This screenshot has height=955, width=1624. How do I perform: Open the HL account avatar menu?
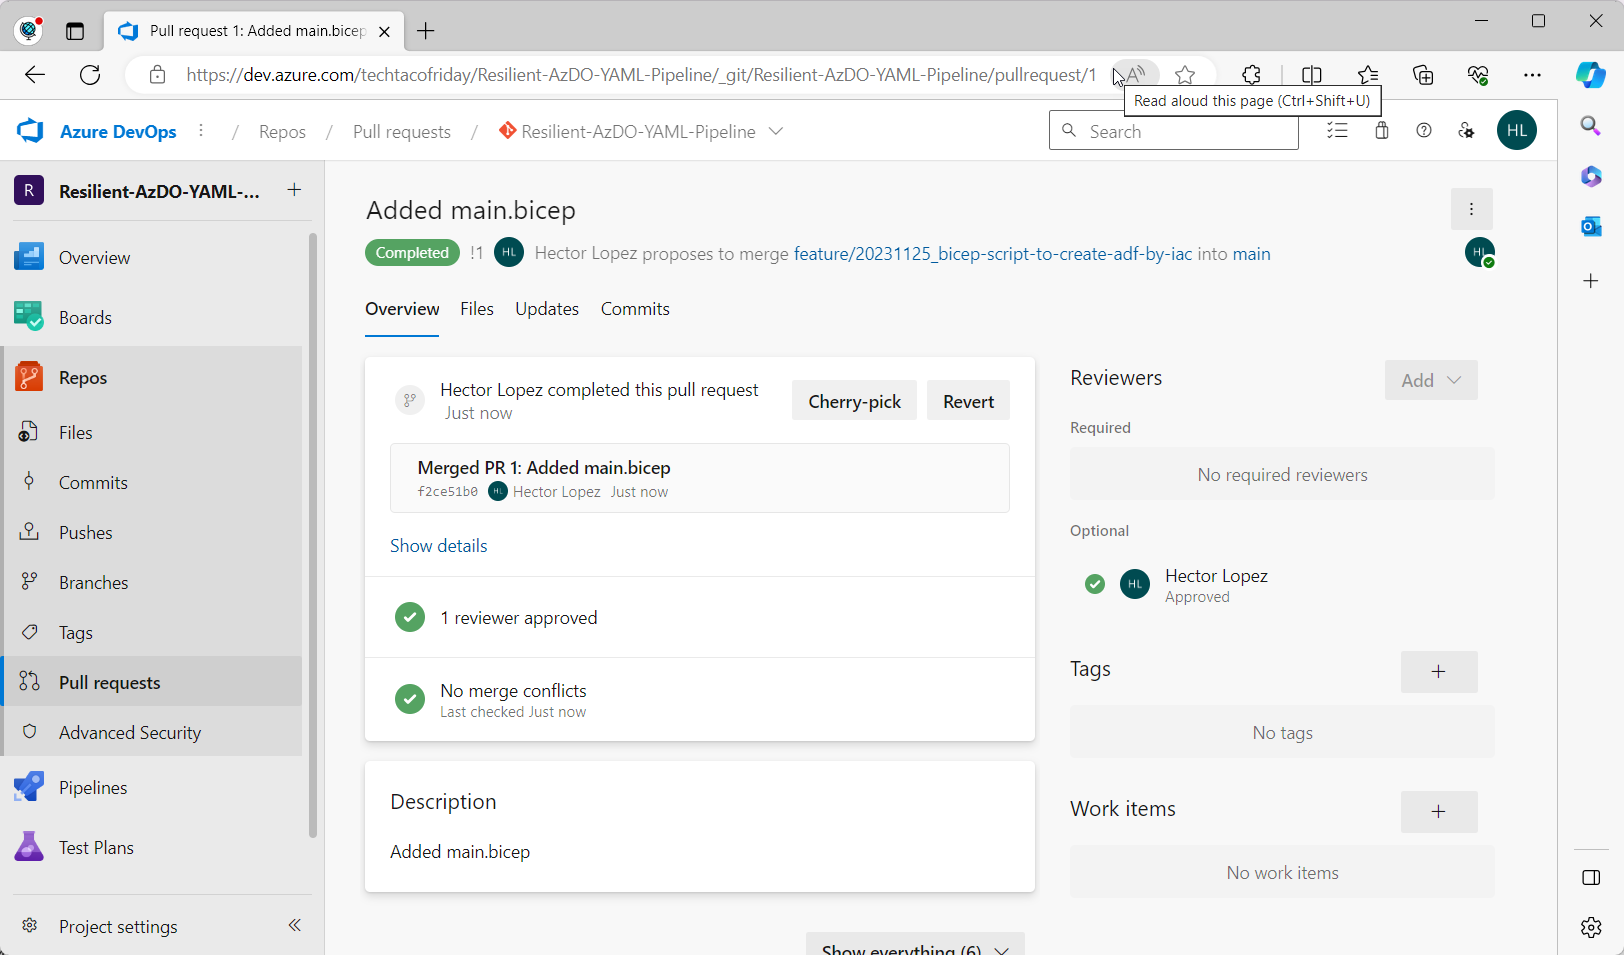(1516, 130)
